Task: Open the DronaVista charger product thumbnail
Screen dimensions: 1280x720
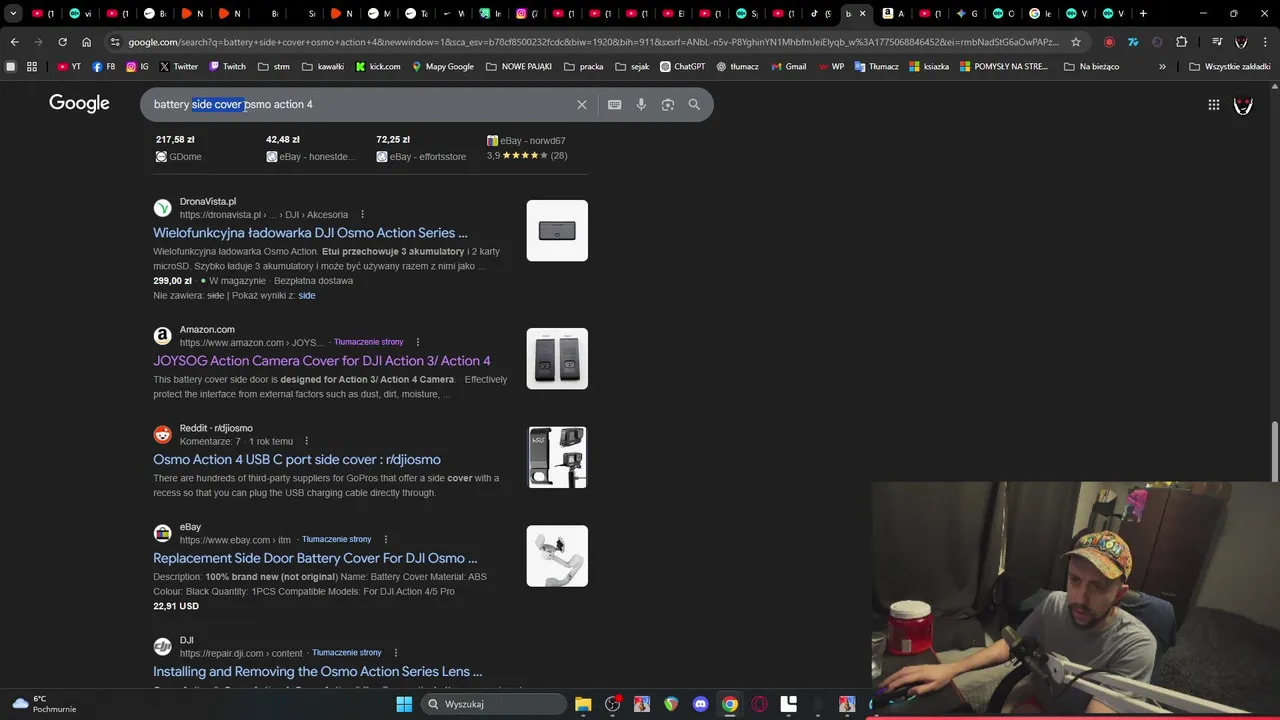Action: (x=557, y=231)
